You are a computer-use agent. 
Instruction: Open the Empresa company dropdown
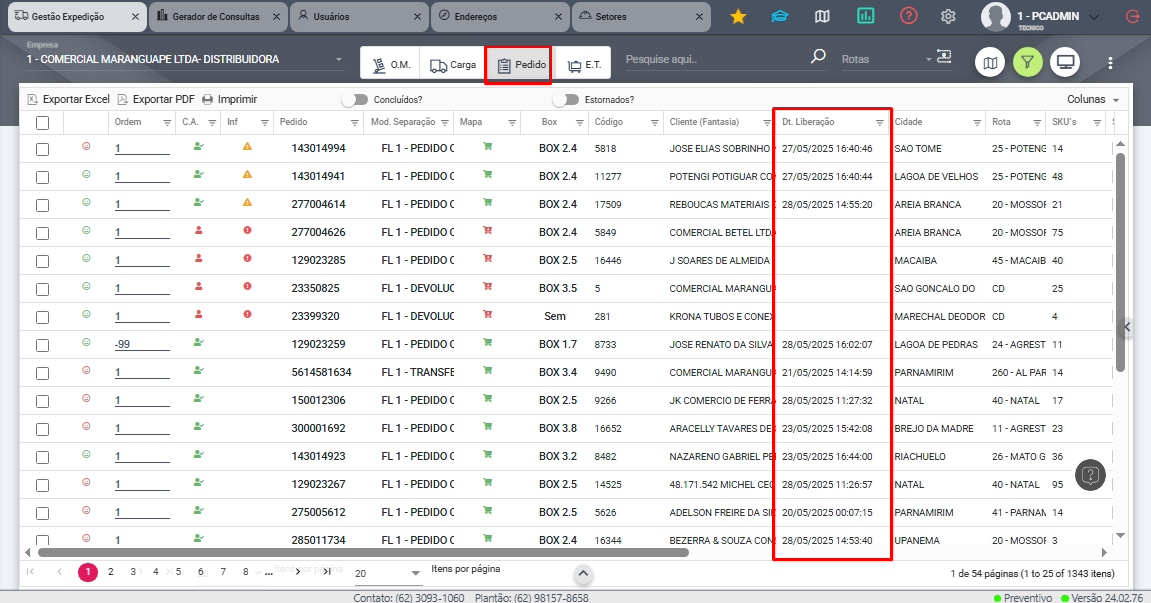(x=184, y=59)
